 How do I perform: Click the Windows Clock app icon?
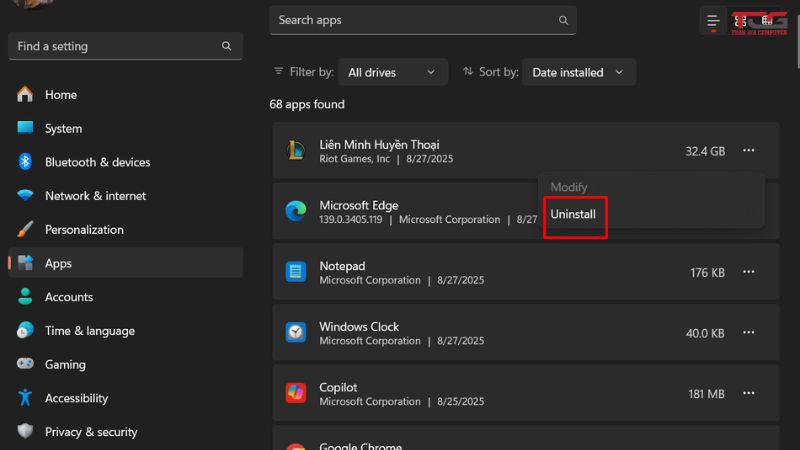[x=295, y=332]
